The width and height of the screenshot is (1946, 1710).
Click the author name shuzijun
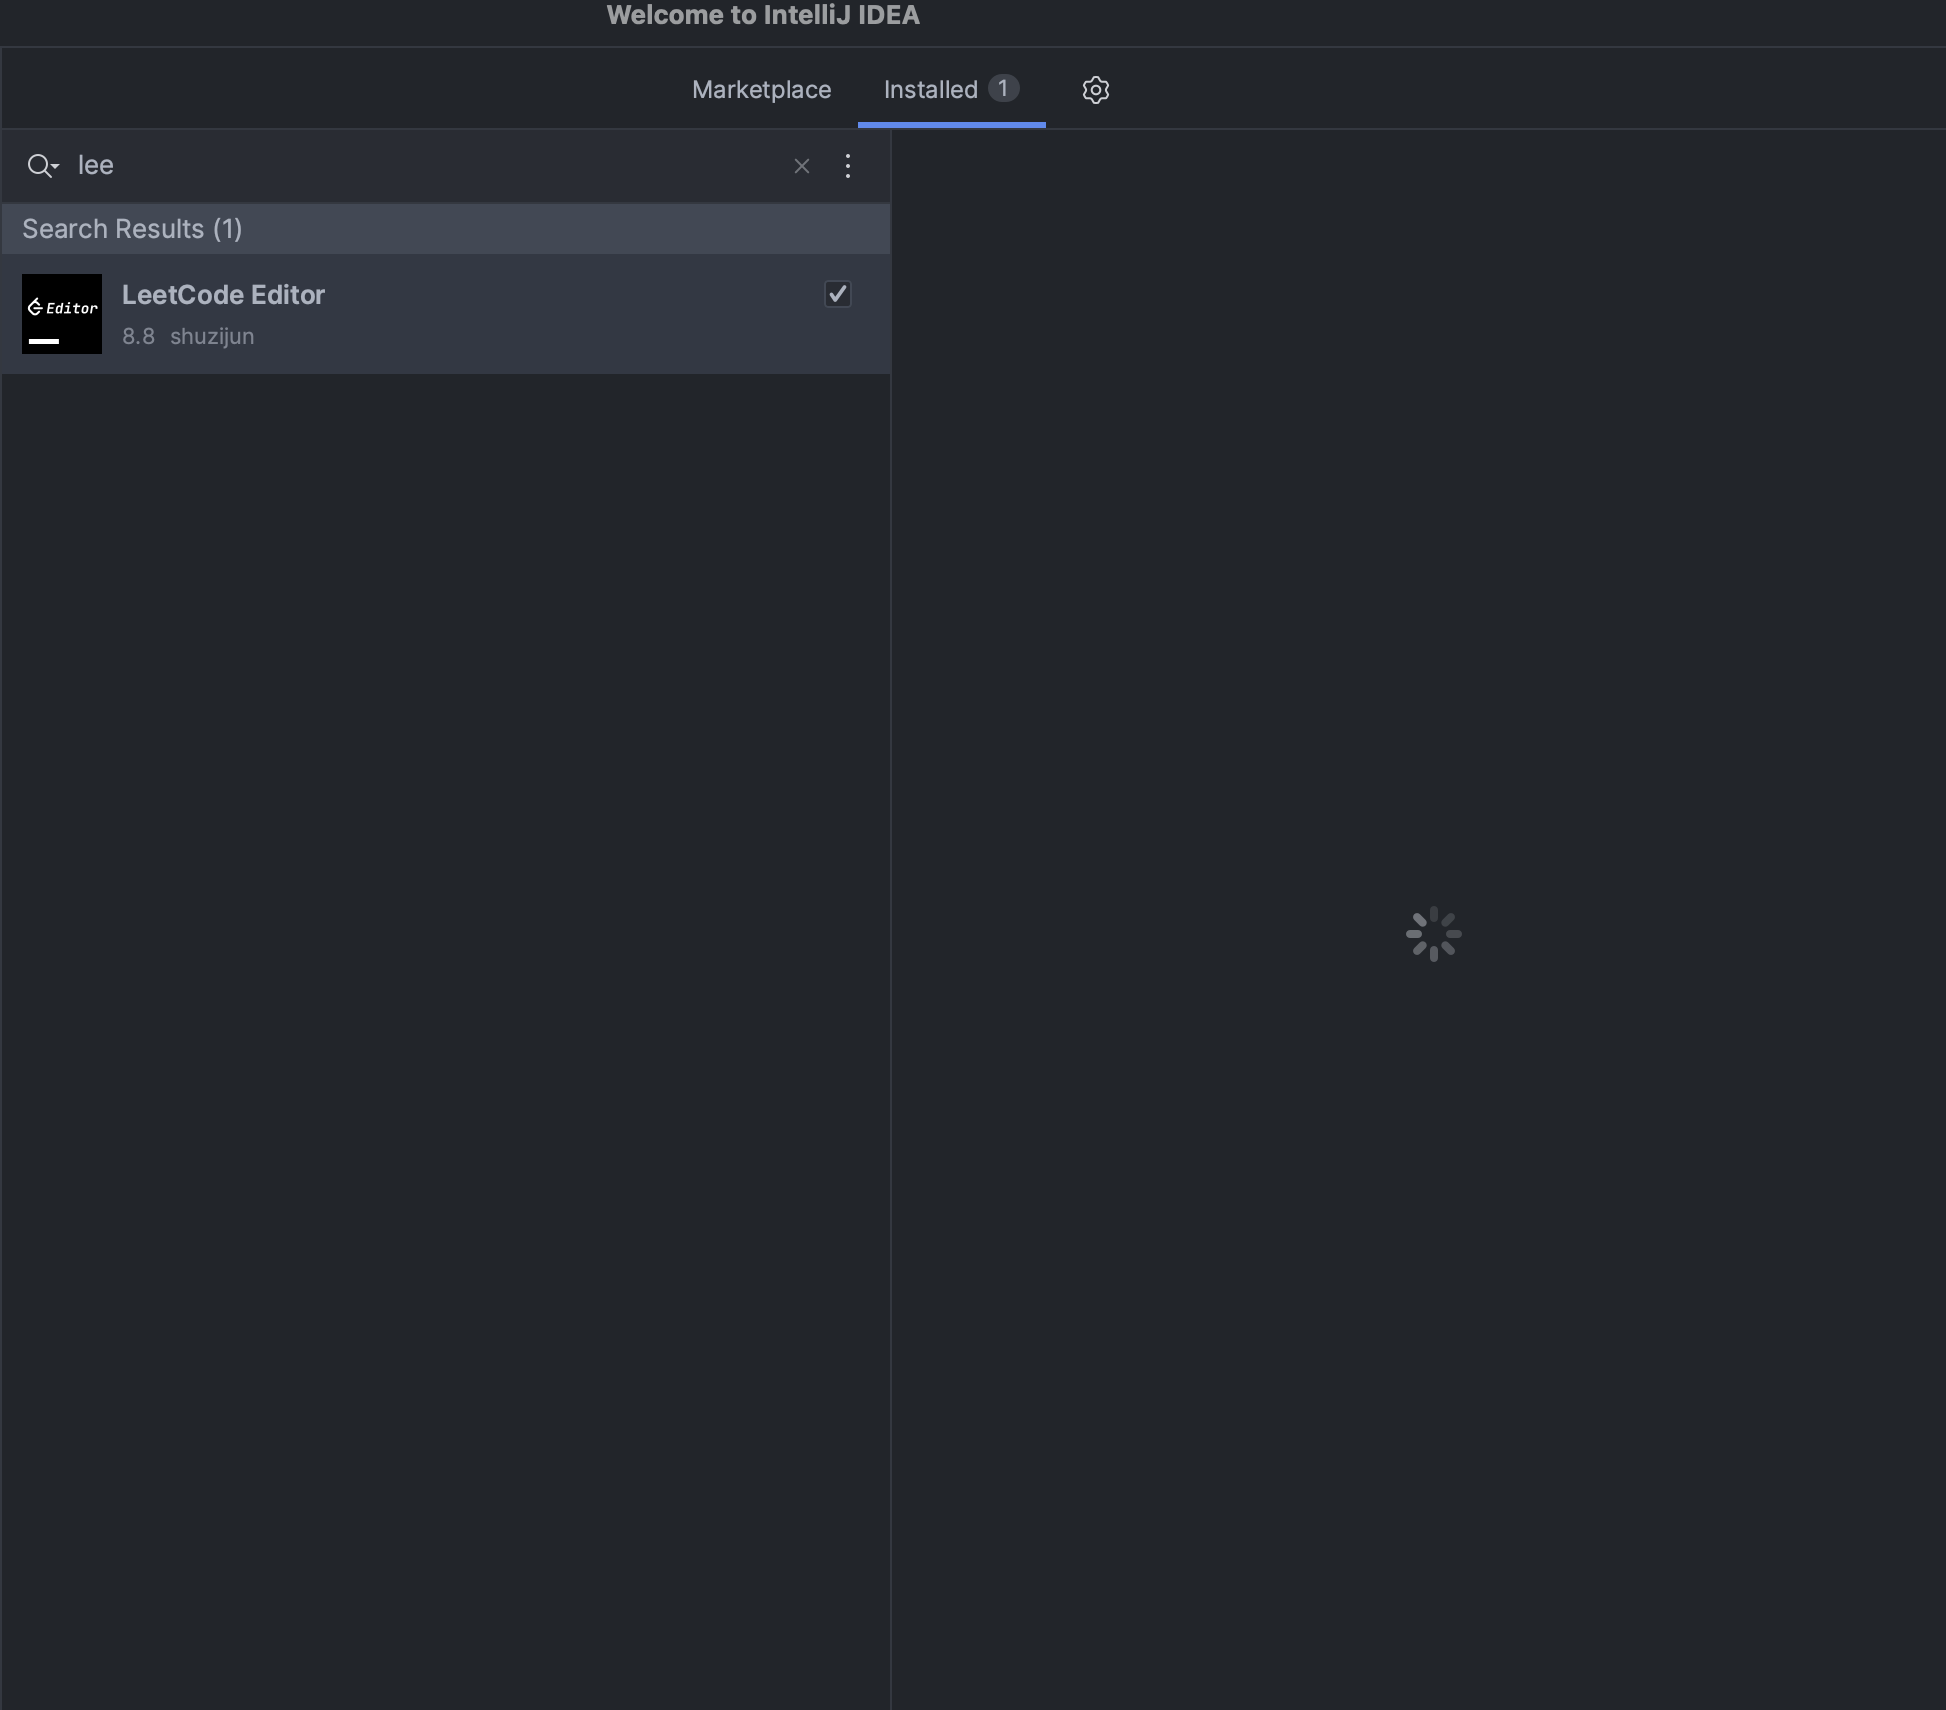coord(212,337)
